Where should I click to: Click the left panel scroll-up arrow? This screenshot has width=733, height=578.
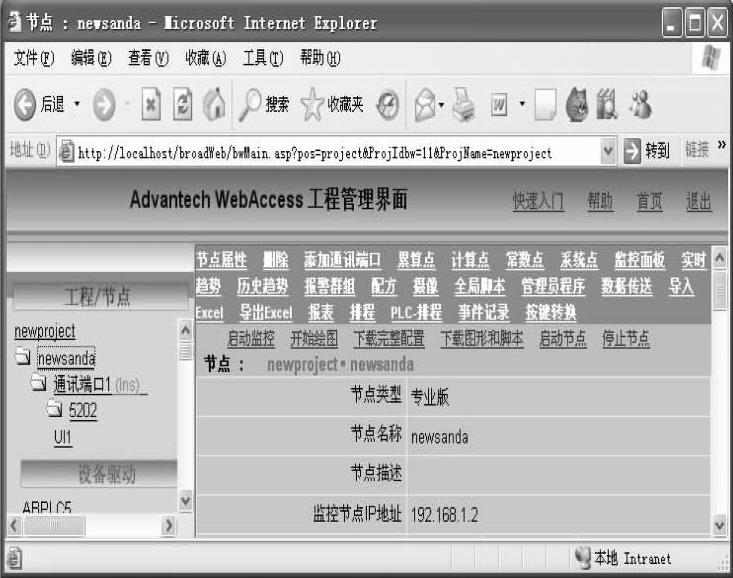[x=186, y=331]
